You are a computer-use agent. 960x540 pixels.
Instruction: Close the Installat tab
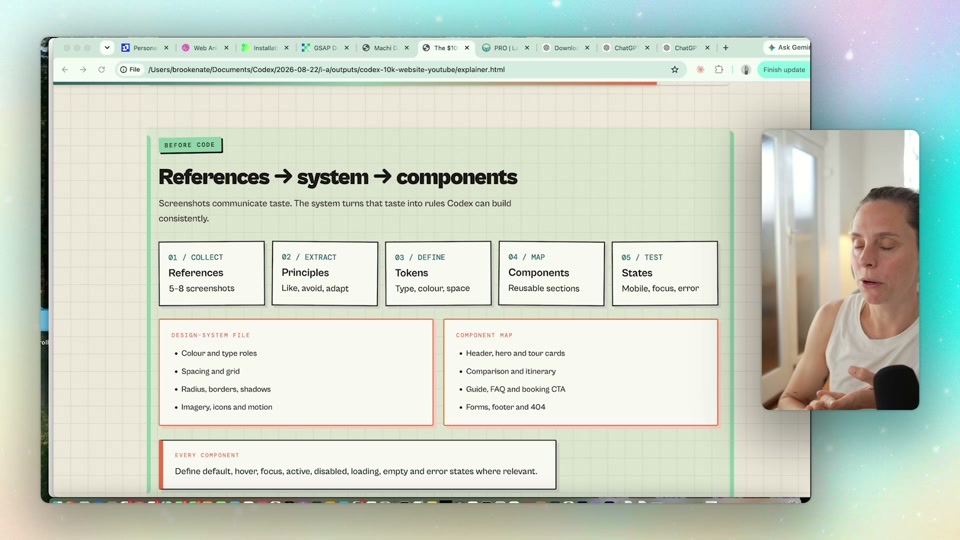tap(286, 48)
